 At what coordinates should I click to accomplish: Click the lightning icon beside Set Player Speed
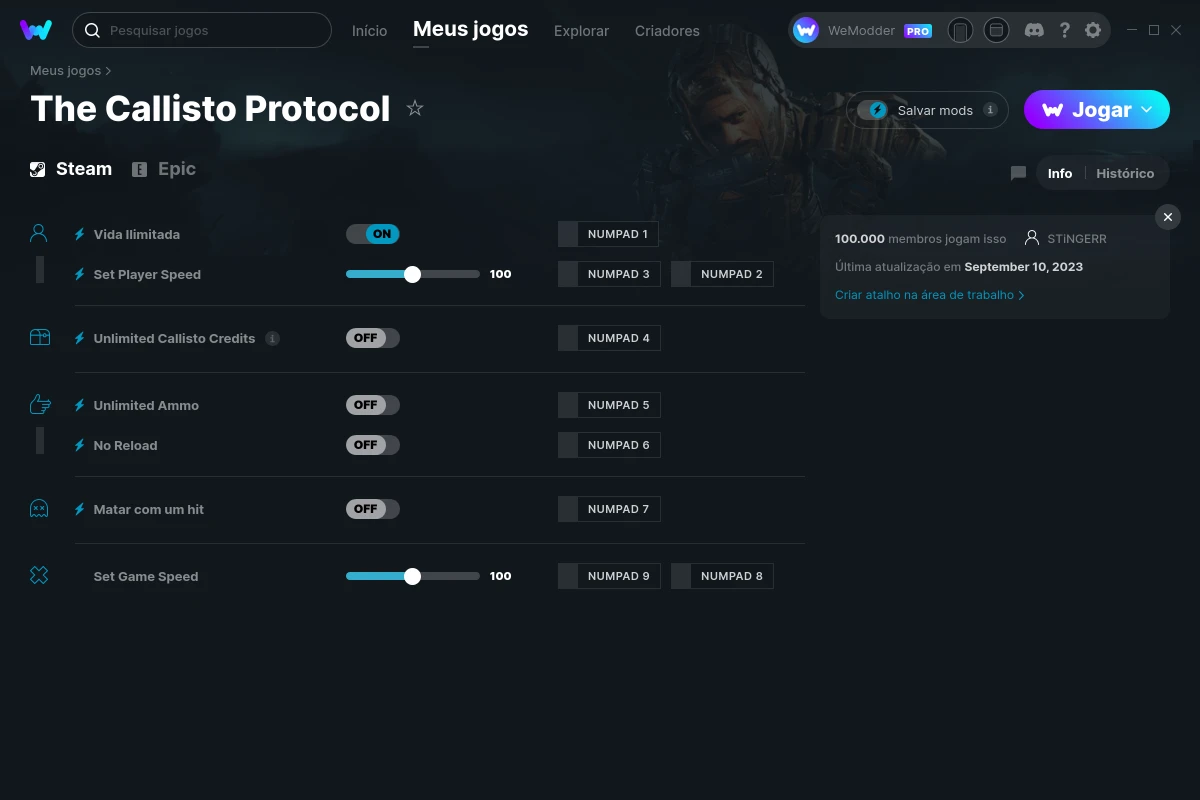tap(80, 274)
